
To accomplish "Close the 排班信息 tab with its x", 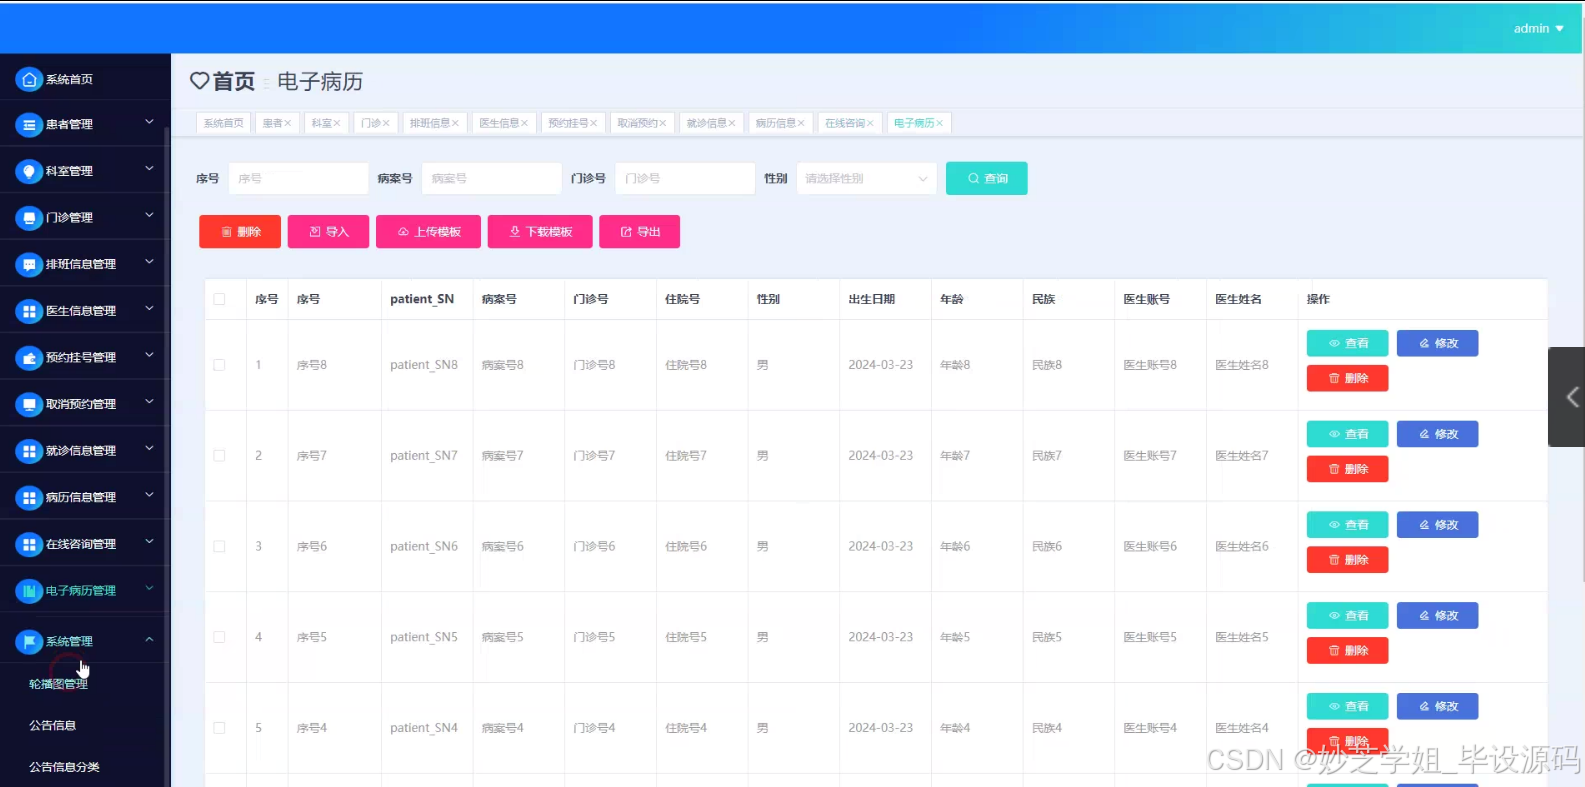I will click(455, 123).
